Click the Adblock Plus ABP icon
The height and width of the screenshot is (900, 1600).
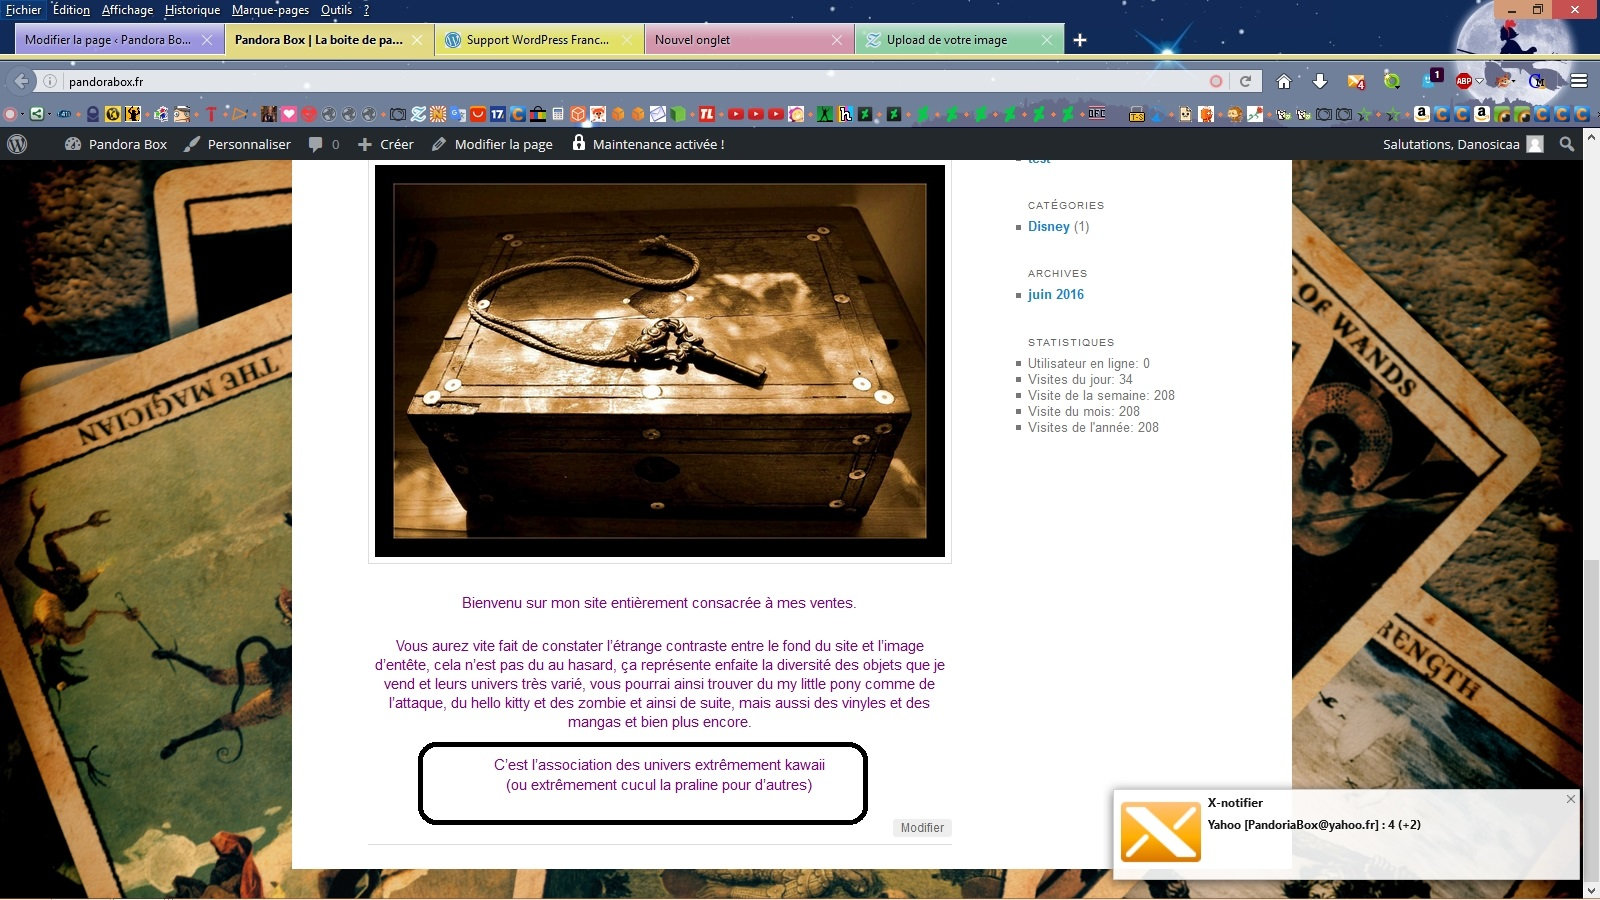coord(1464,81)
